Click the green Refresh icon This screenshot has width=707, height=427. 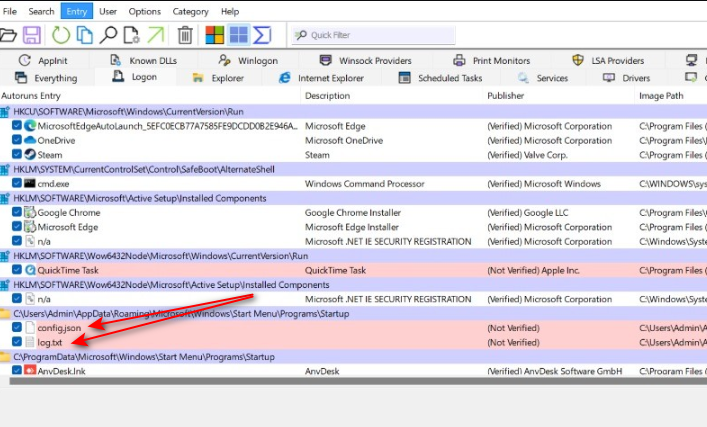(60, 35)
